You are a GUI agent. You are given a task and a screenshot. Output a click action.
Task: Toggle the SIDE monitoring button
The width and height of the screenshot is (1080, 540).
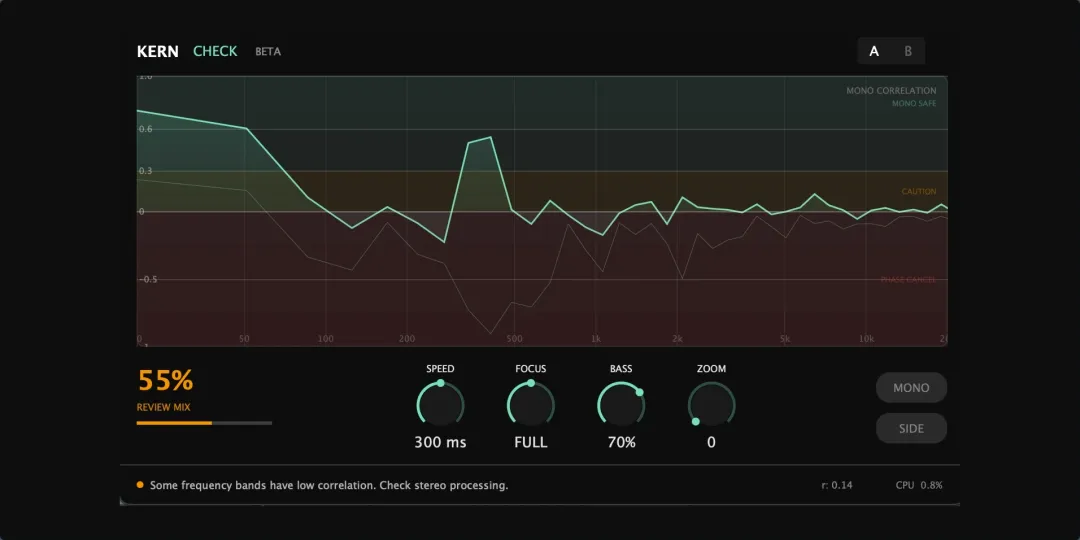(x=911, y=428)
